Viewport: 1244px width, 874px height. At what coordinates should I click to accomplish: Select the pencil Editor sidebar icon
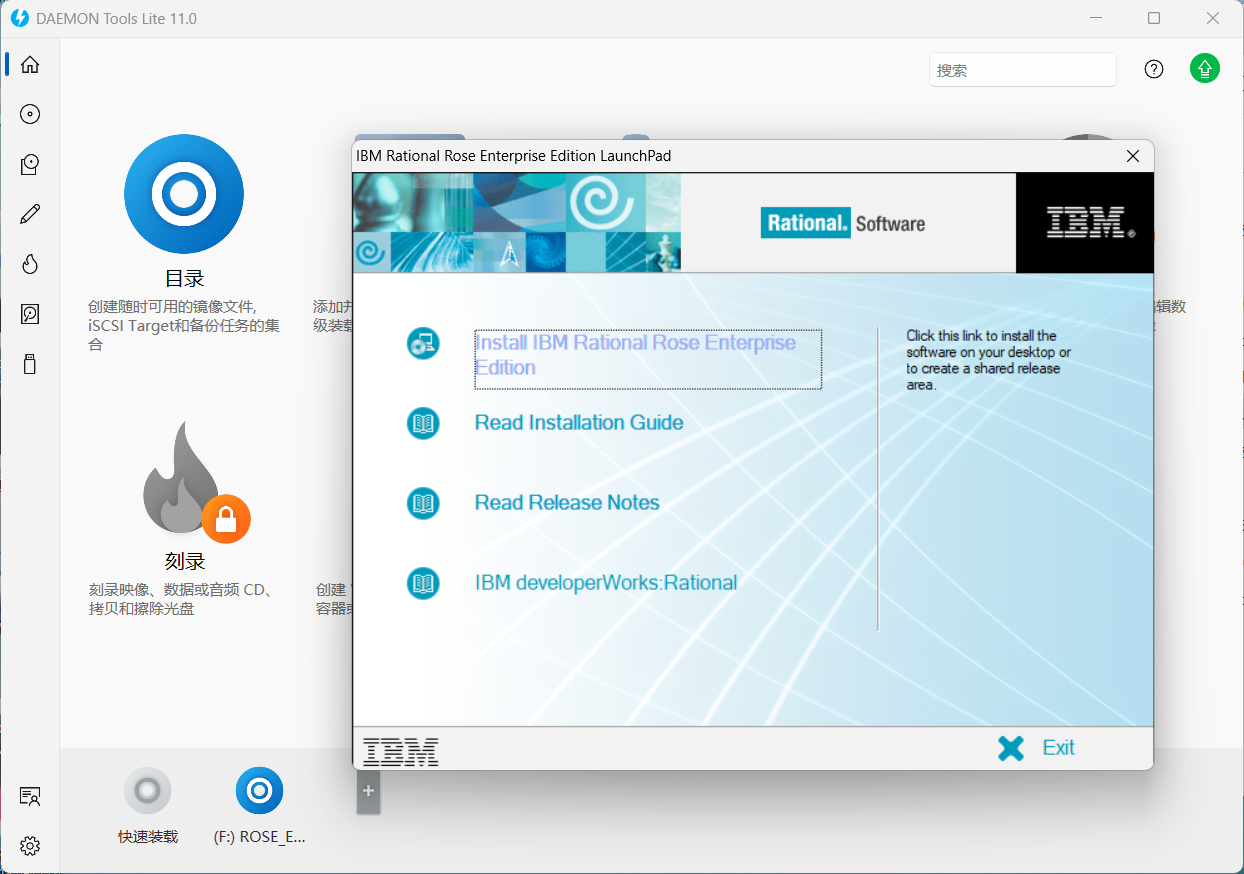30,213
